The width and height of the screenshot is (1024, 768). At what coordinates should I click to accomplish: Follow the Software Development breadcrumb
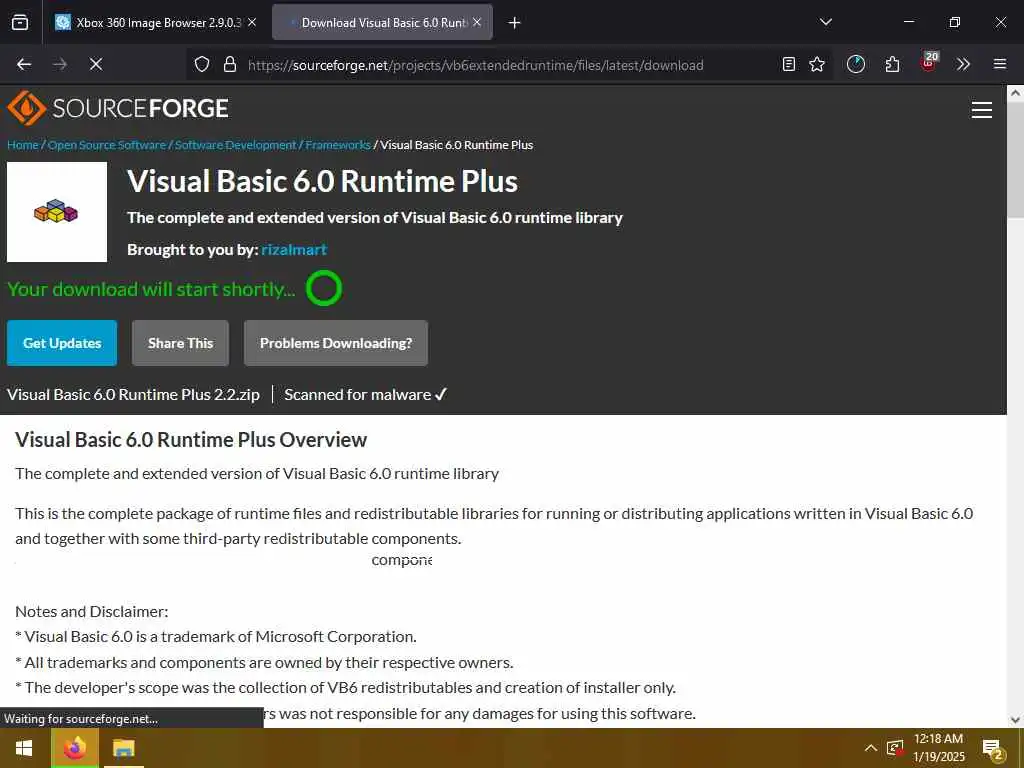pos(236,145)
